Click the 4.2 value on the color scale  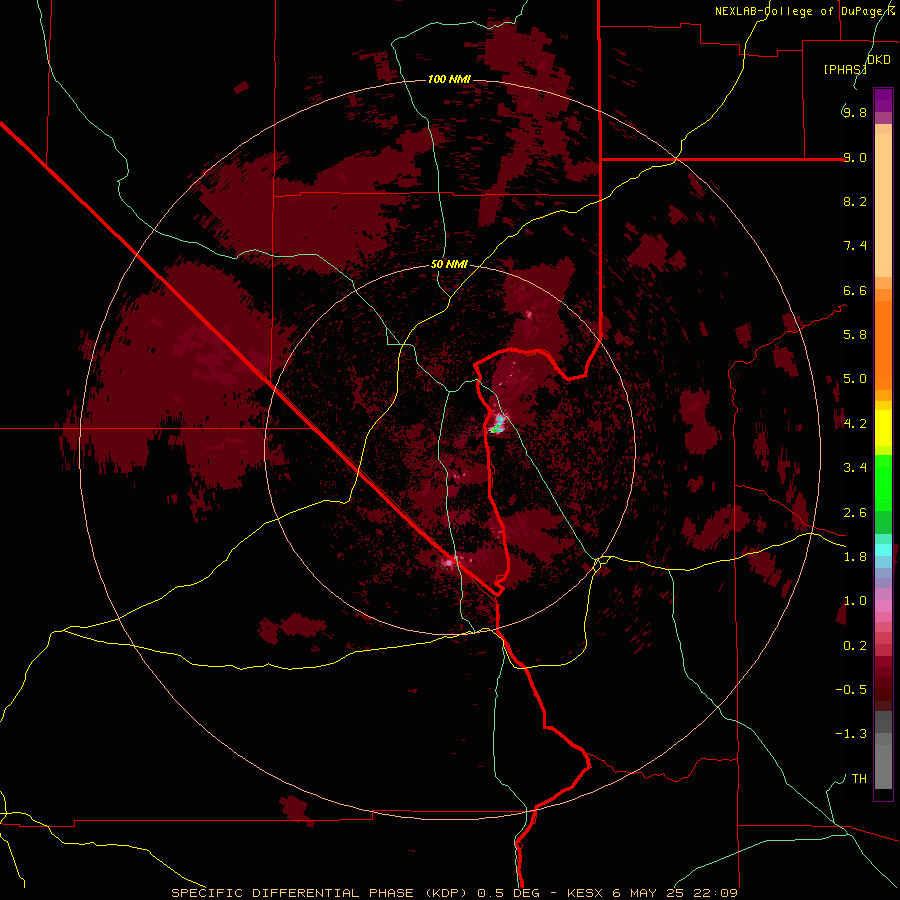pos(854,424)
